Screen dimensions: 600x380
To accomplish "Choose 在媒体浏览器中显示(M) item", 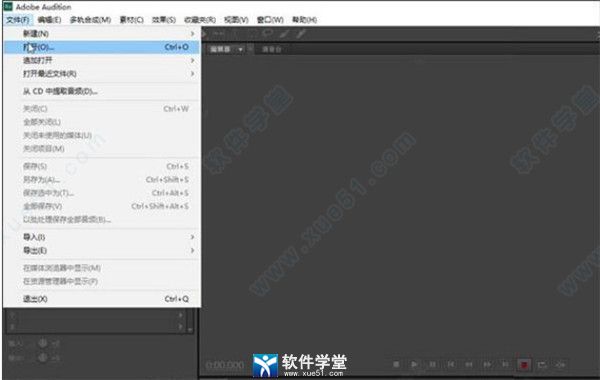I will point(101,268).
